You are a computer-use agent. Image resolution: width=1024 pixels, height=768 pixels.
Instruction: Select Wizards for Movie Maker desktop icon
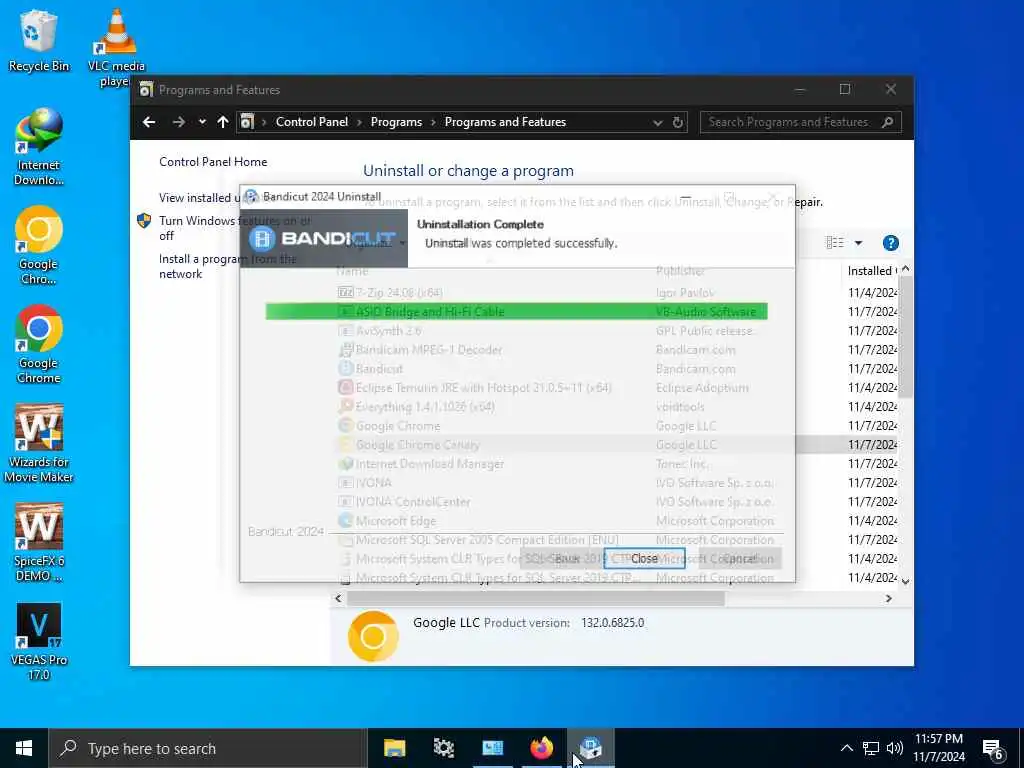[39, 444]
